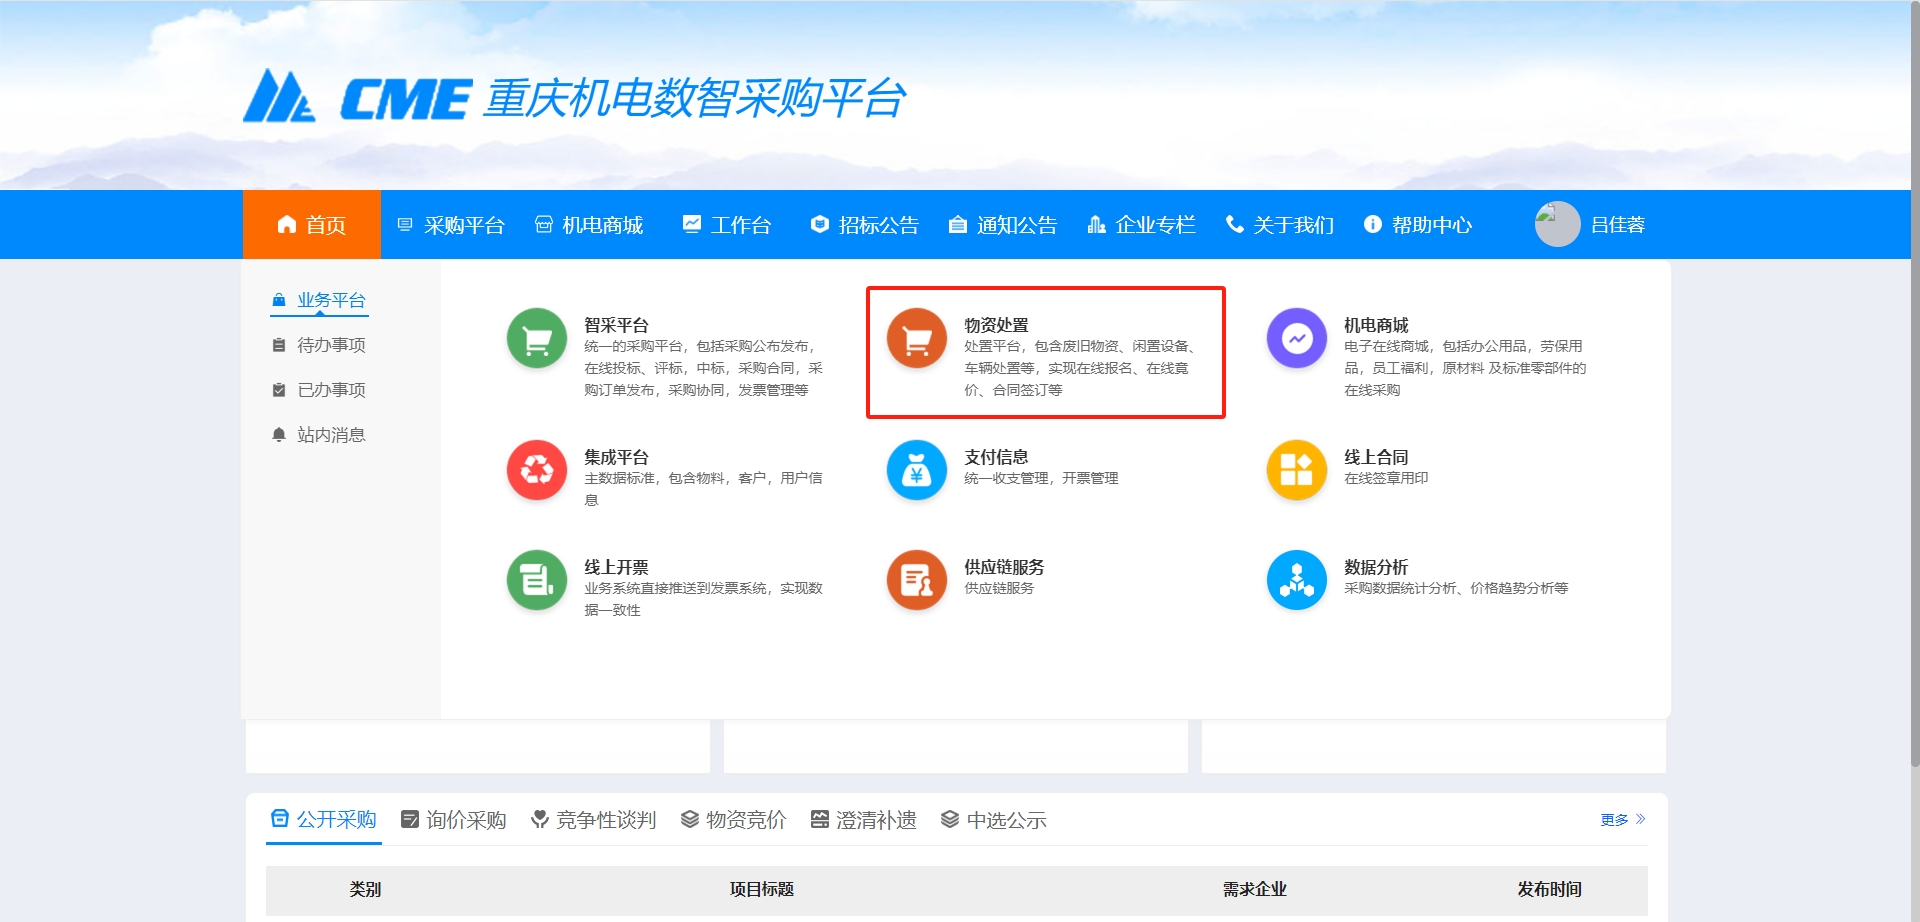Image resolution: width=1920 pixels, height=922 pixels.
Task: Select the 中选公示 tab
Action: (x=994, y=820)
